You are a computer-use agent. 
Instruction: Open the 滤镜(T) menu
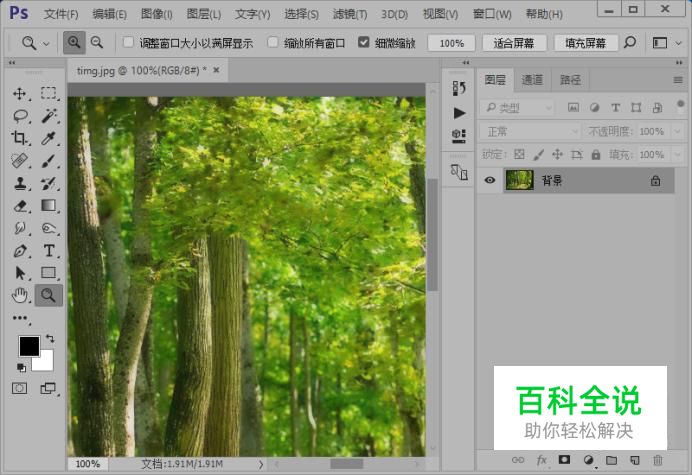tap(350, 14)
